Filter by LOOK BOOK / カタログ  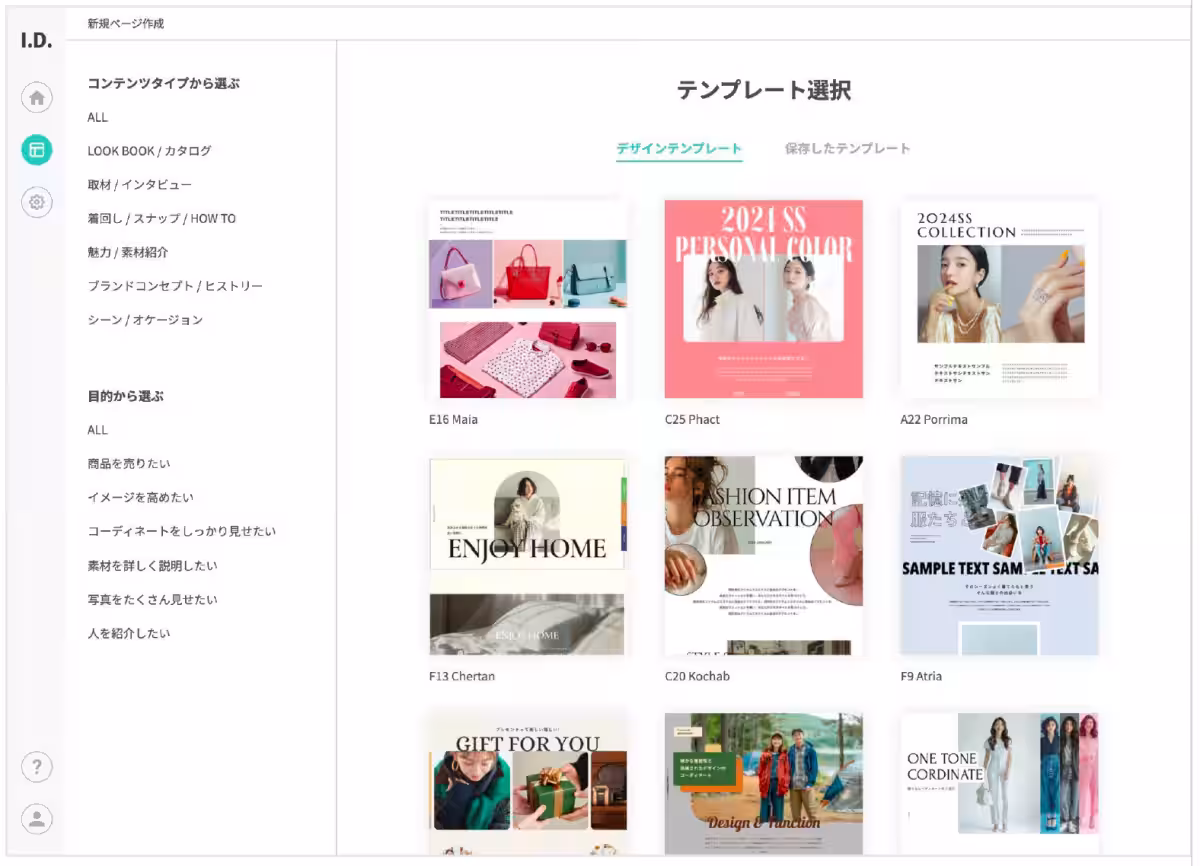pyautogui.click(x=149, y=151)
